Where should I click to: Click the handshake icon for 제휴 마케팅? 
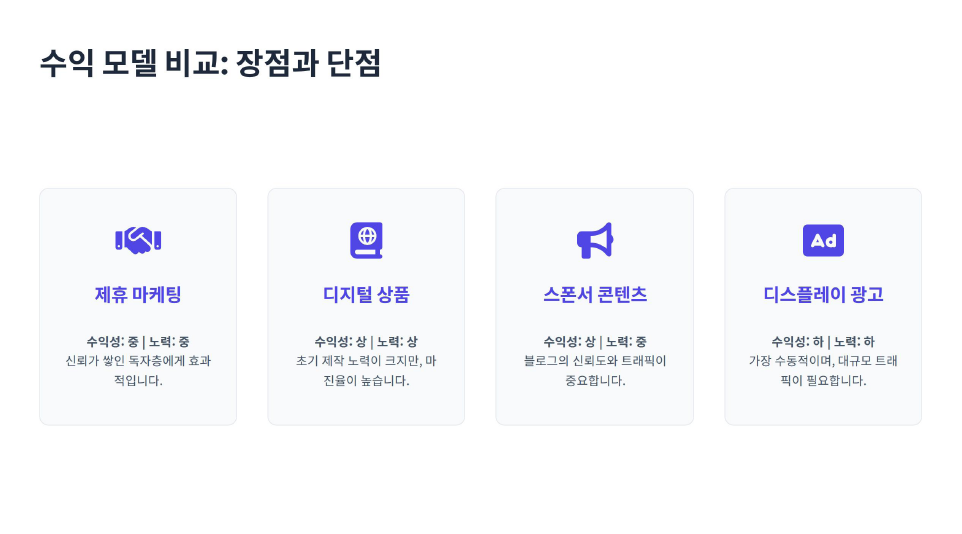tap(138, 240)
